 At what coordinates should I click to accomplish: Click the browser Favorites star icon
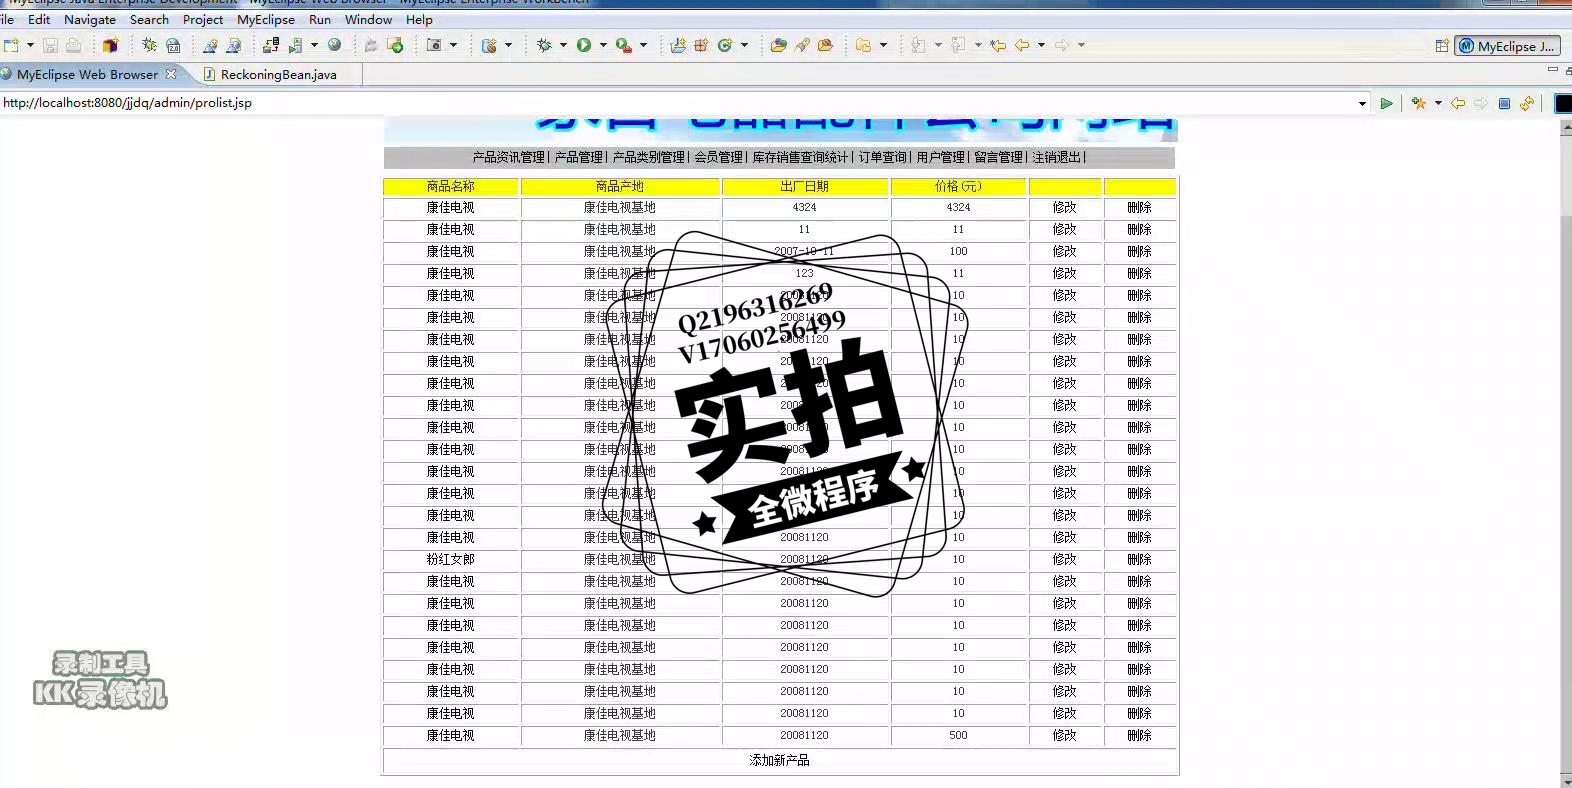[x=1419, y=103]
